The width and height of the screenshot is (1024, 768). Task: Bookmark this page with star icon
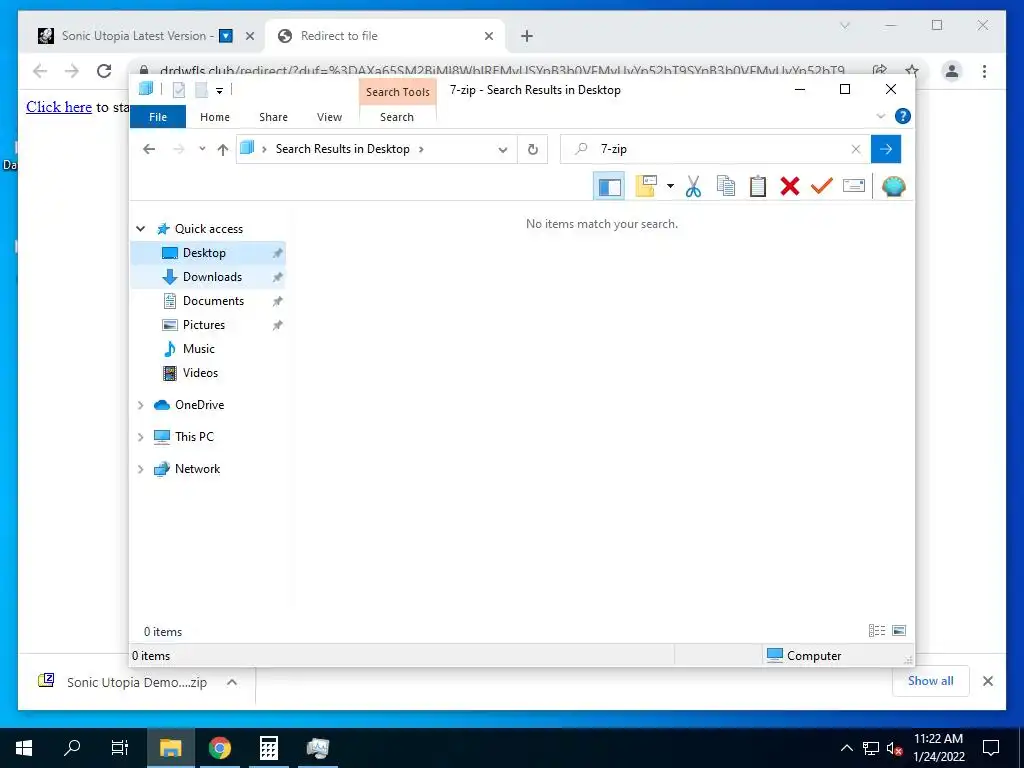pos(912,71)
